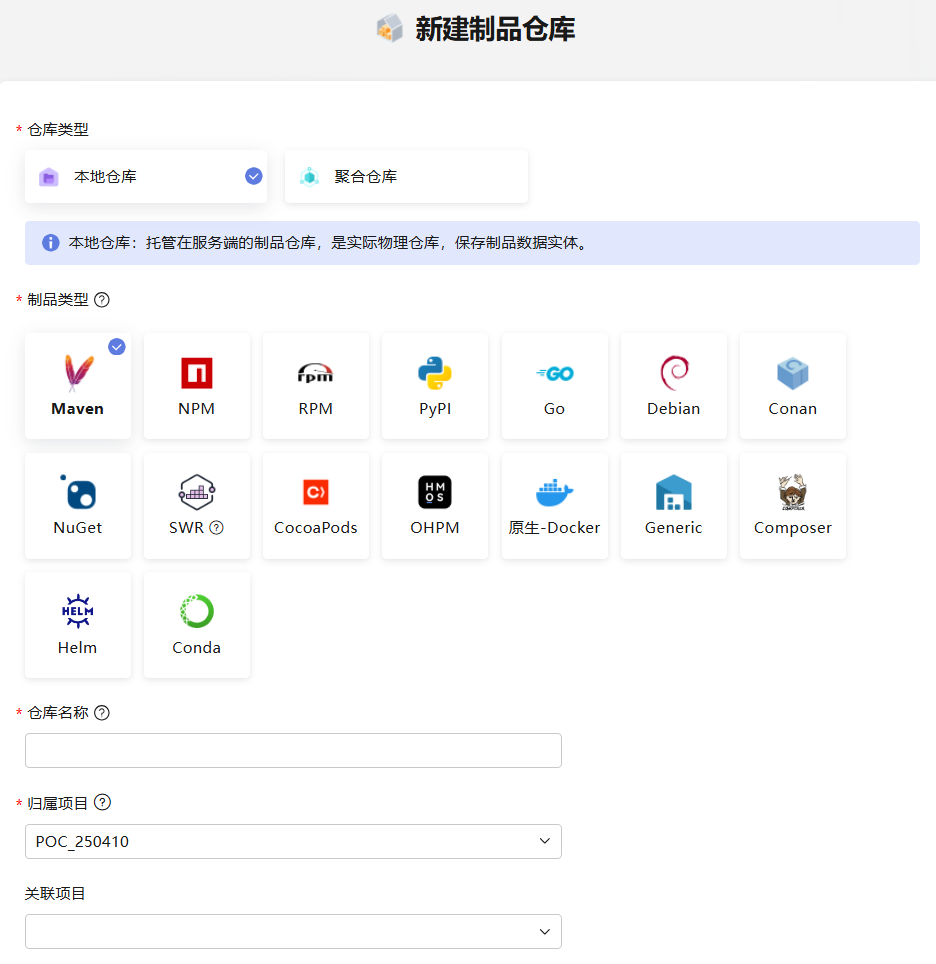Pick the Helm wheel icon

78,611
